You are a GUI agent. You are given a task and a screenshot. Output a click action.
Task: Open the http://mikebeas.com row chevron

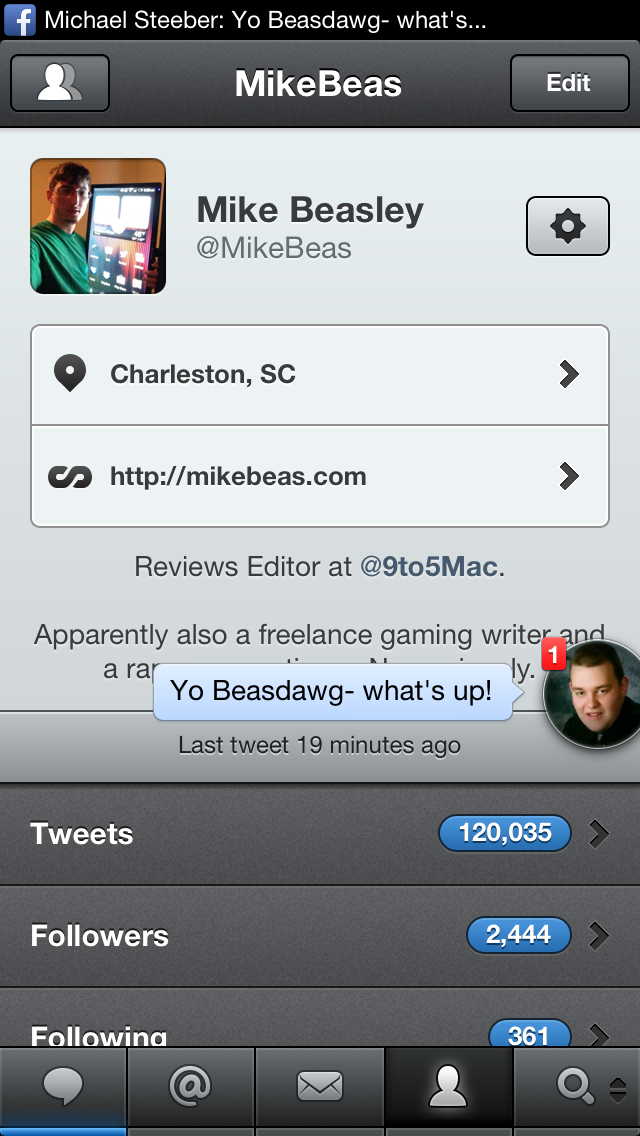pos(569,476)
